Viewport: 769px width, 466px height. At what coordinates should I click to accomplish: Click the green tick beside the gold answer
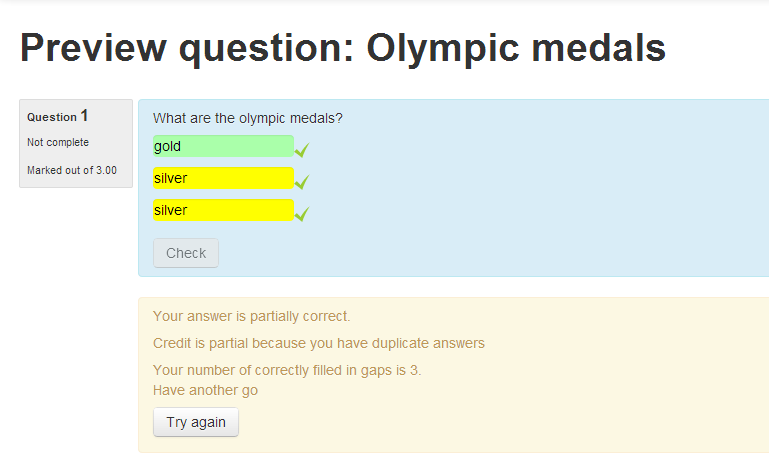pos(302,150)
